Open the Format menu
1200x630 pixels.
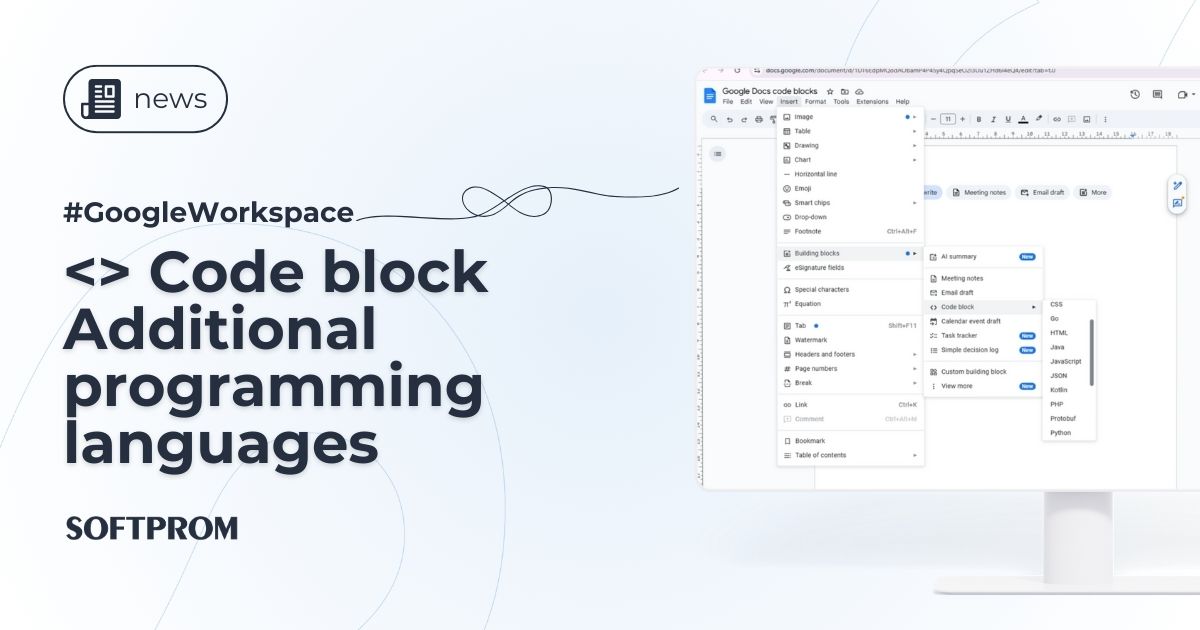(815, 102)
